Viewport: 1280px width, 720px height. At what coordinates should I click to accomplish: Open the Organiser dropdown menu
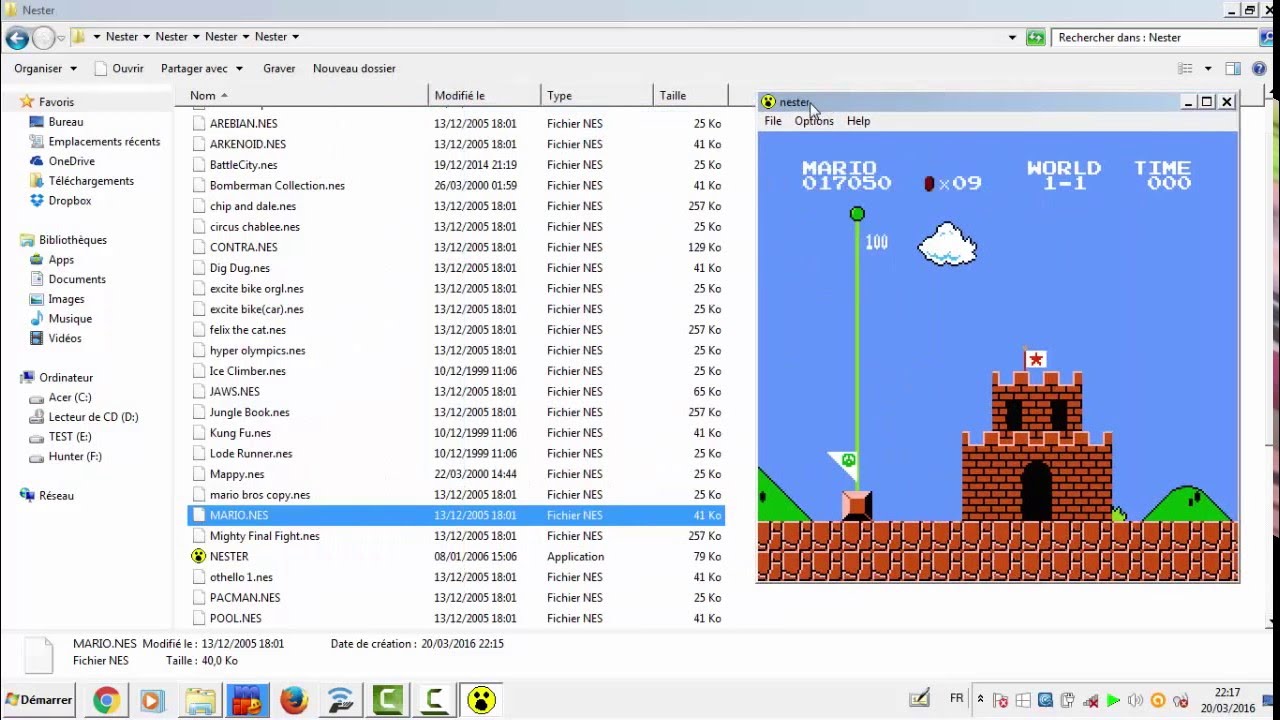[x=45, y=68]
